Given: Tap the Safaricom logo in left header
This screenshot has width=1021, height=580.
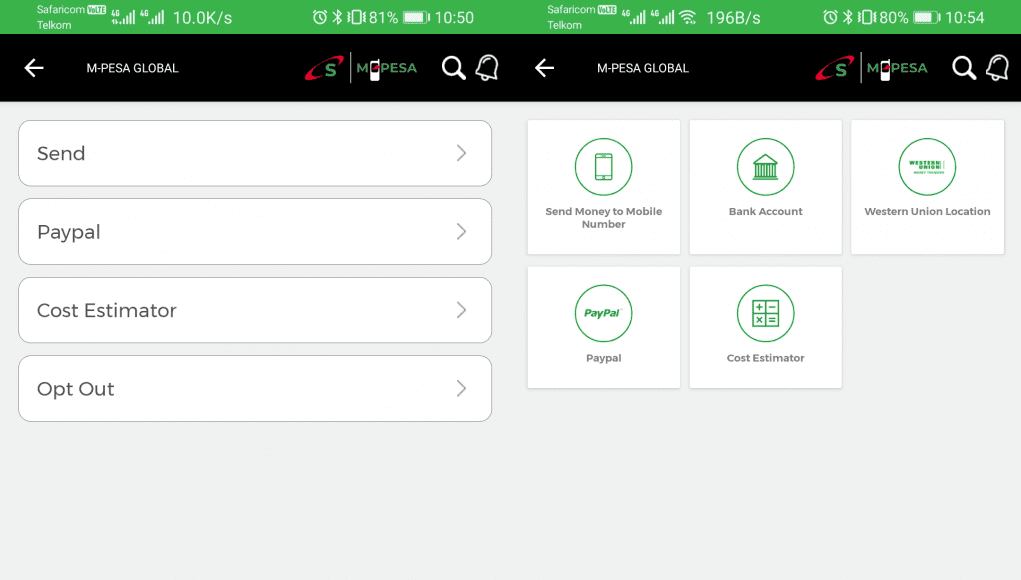Looking at the screenshot, I should [x=324, y=68].
